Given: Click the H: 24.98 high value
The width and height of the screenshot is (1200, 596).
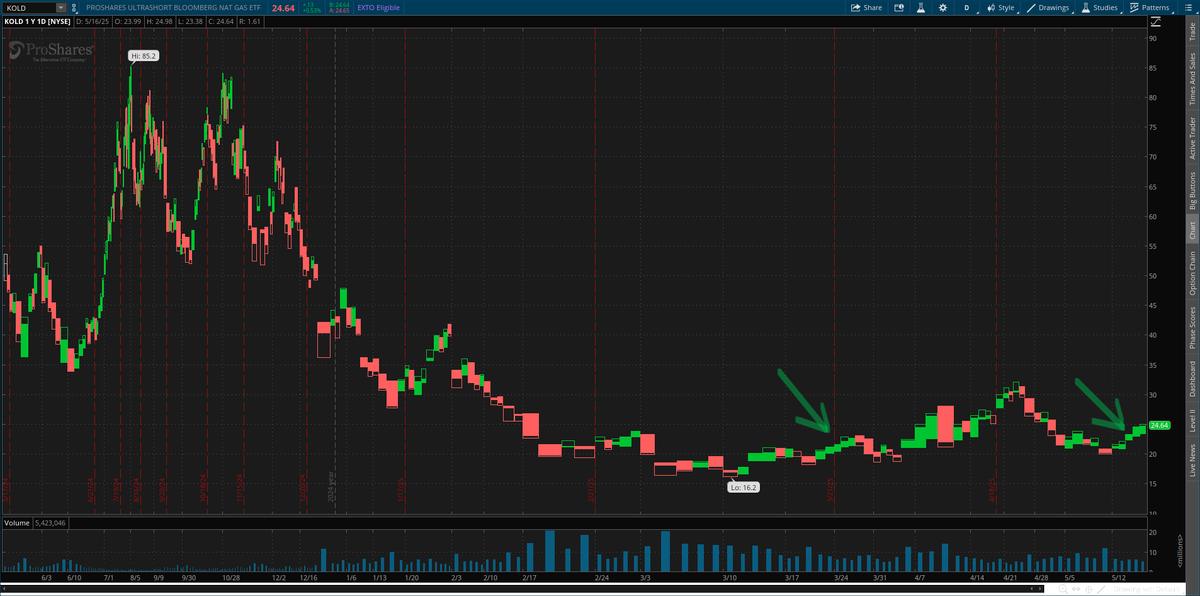Looking at the screenshot, I should [x=159, y=22].
